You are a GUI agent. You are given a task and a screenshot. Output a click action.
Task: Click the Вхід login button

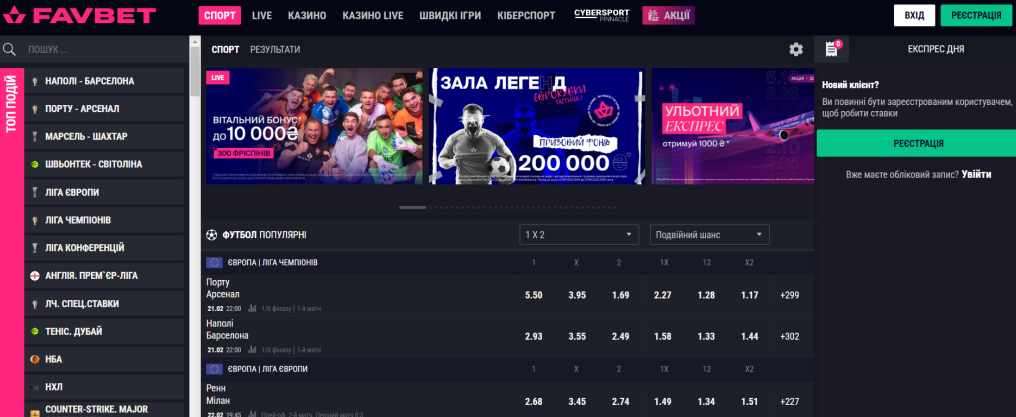[914, 16]
